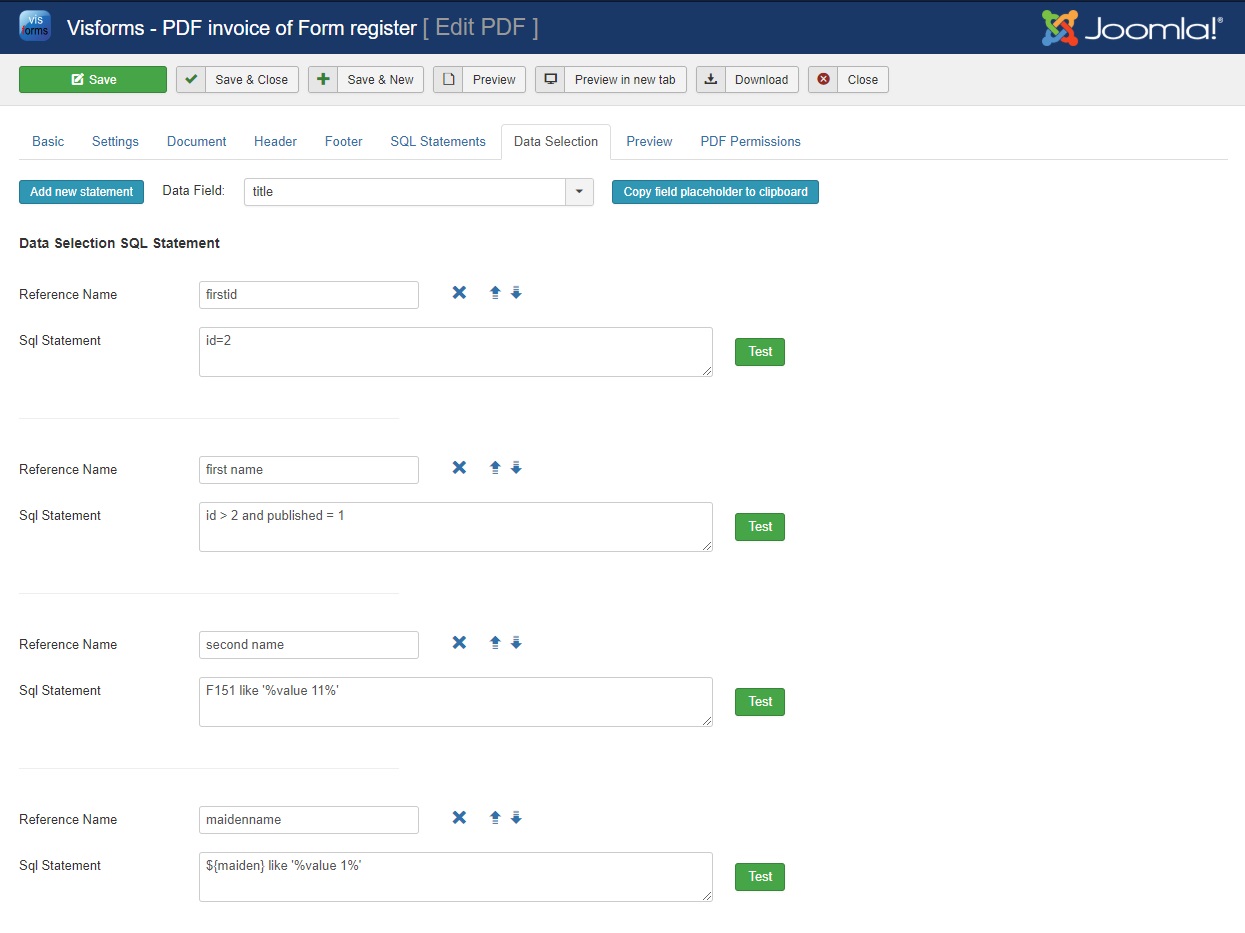Screen dimensions: 1245x933
Task: Switch to the SQL Statements tab
Action: [437, 142]
